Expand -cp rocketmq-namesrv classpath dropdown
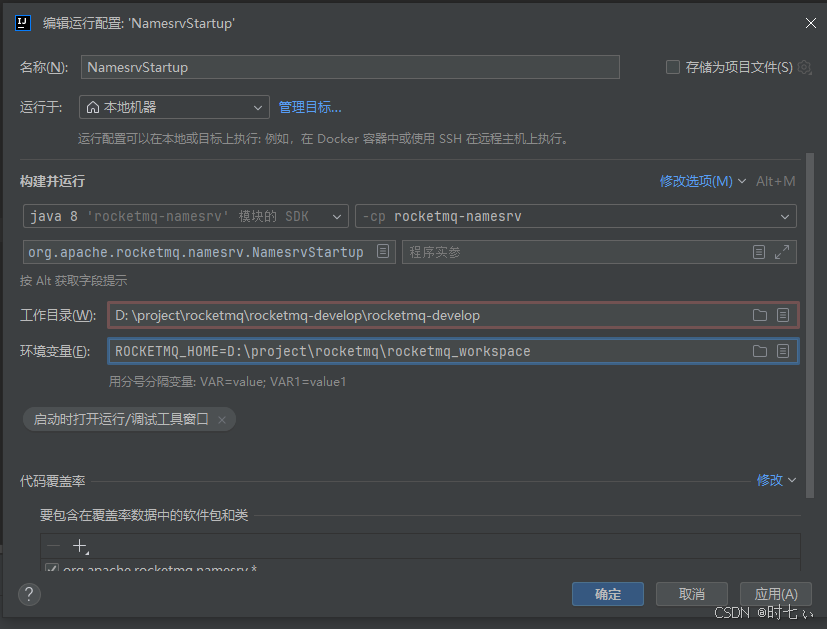The image size is (827, 629). click(x=786, y=216)
